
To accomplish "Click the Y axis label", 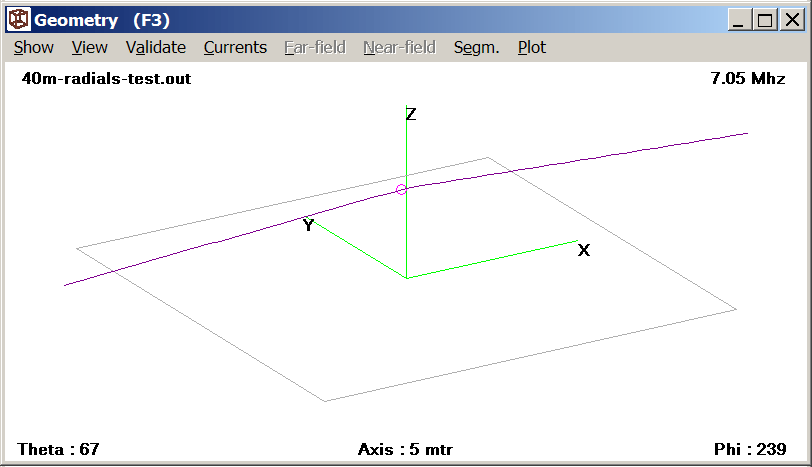I will 308,226.
